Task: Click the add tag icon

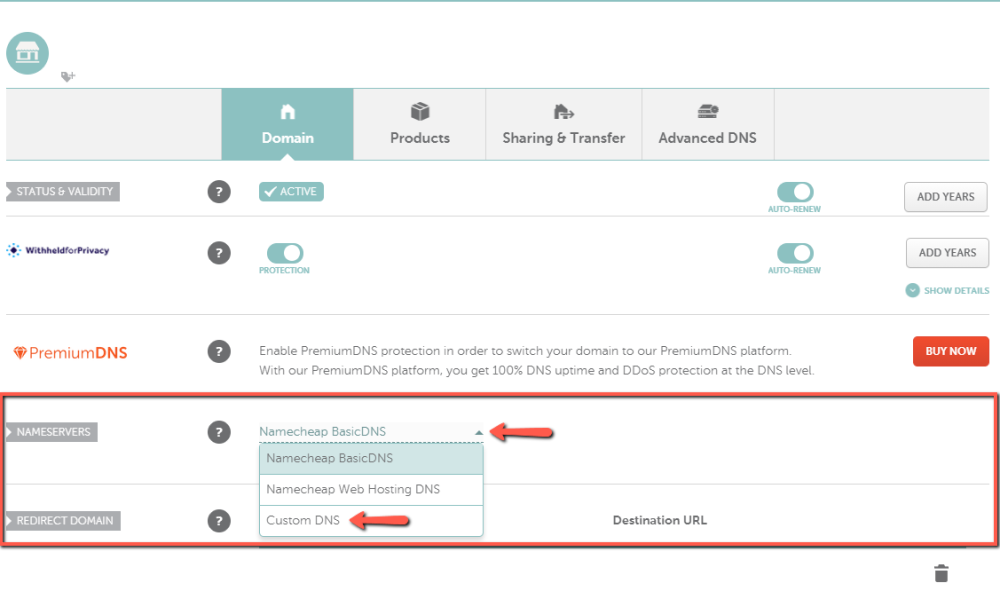Action: [68, 77]
